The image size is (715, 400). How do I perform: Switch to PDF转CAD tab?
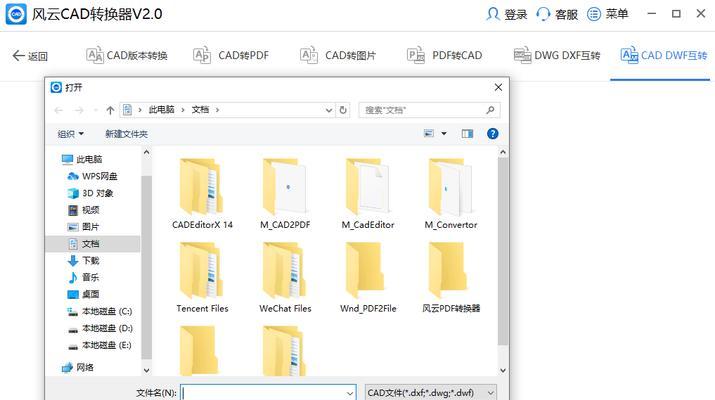coord(445,56)
